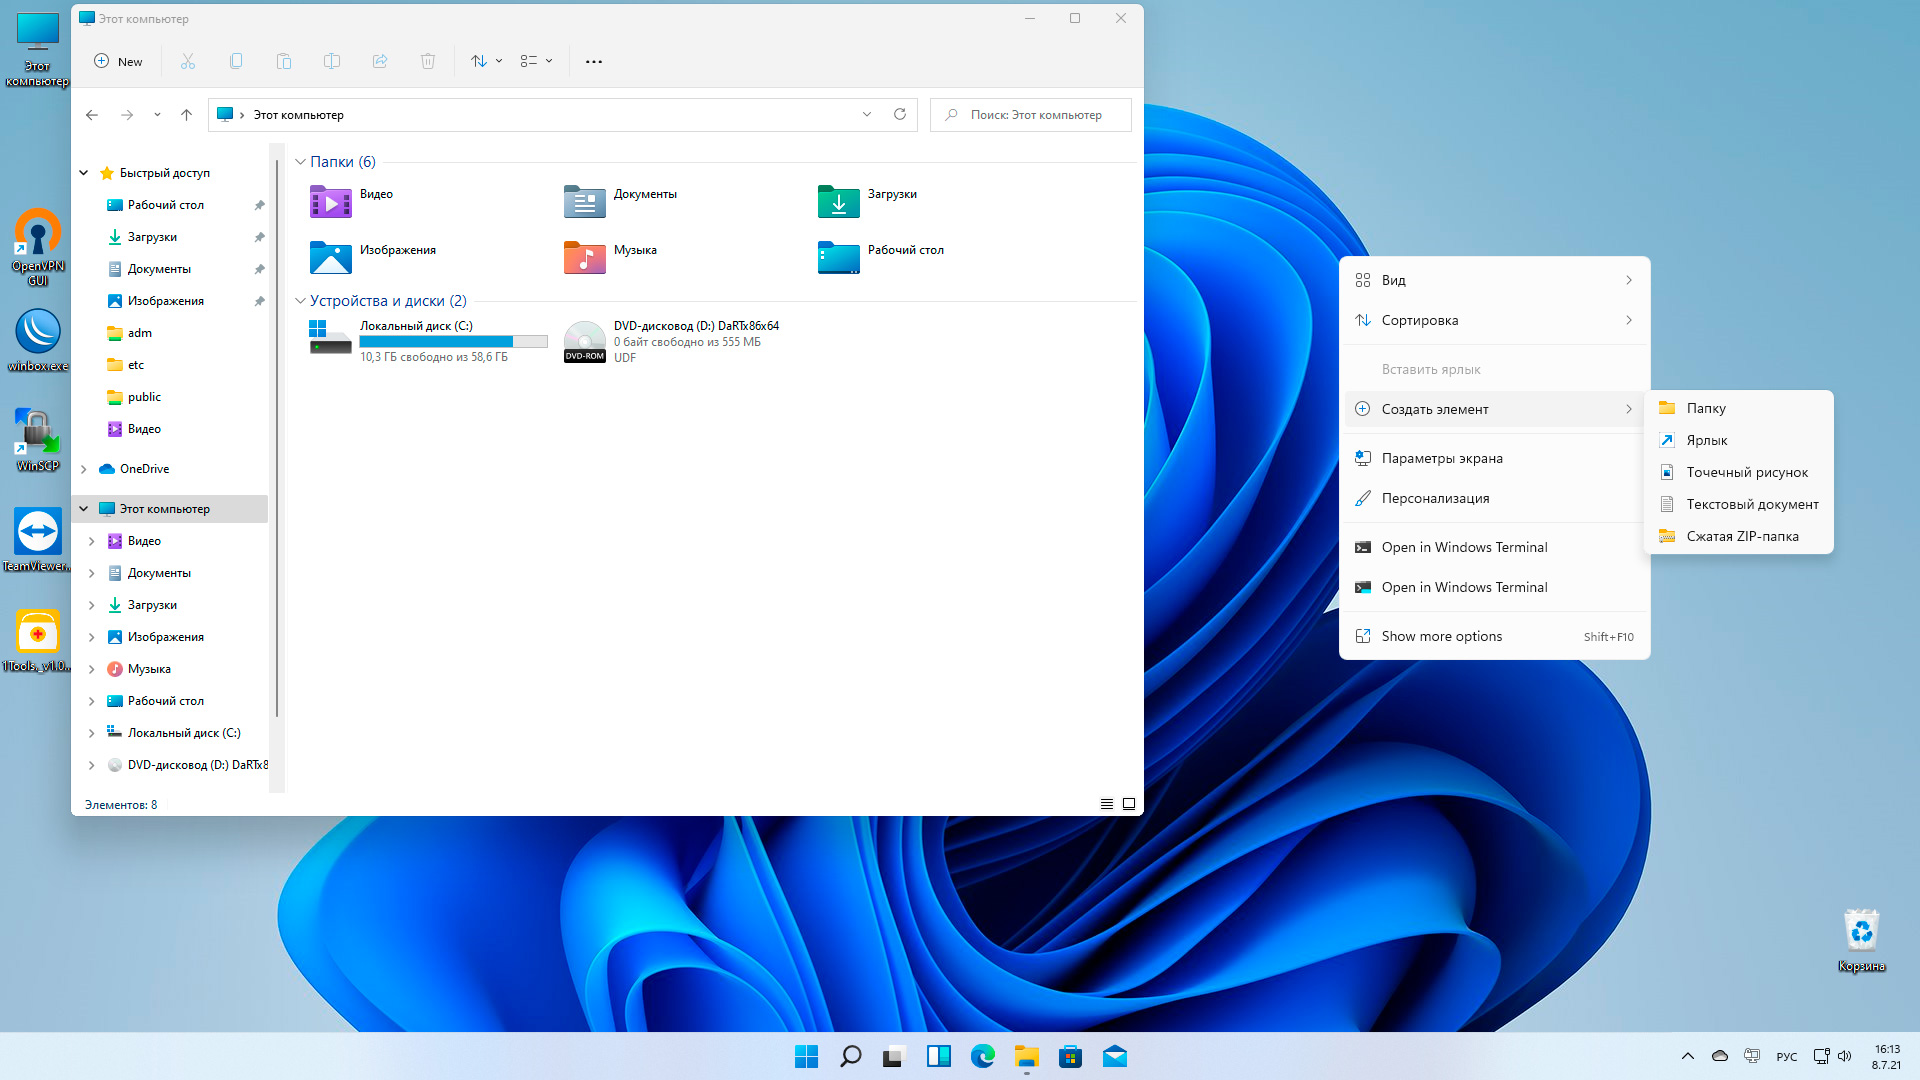Click the New button in toolbar
Screen dimensions: 1920x1080
click(x=118, y=61)
